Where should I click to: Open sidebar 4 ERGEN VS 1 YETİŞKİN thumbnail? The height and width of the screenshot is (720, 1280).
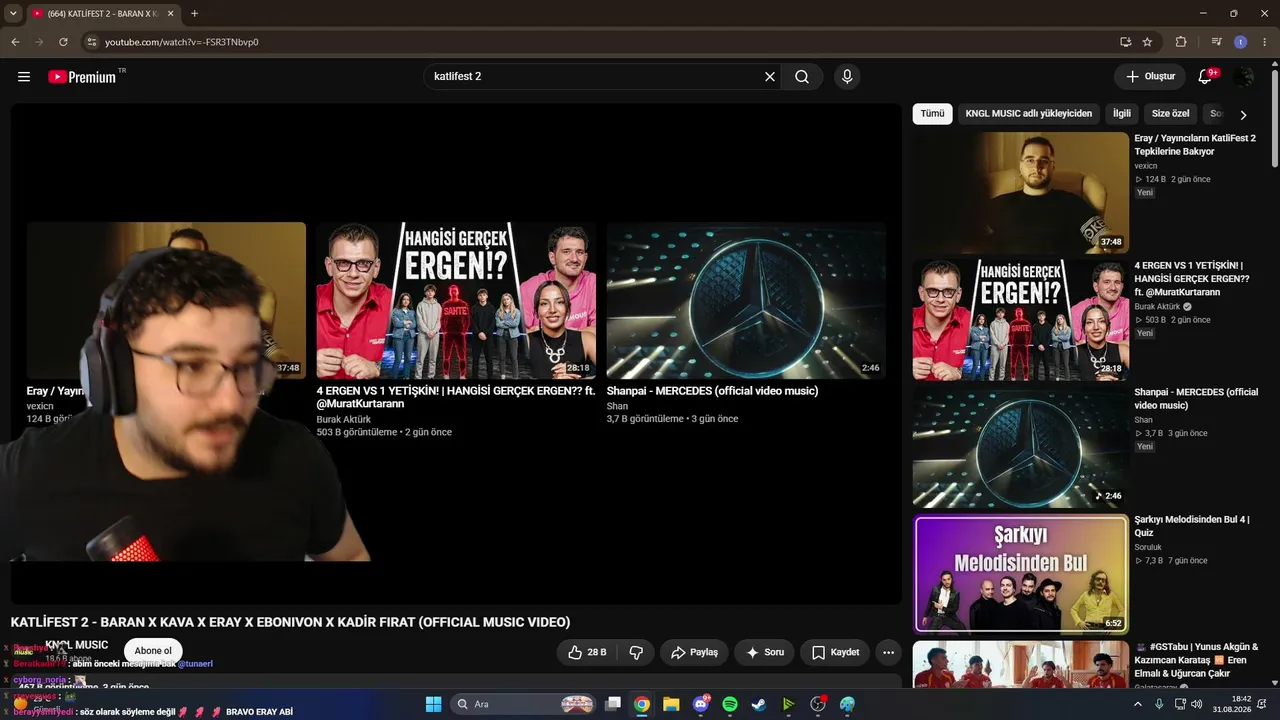(1020, 320)
